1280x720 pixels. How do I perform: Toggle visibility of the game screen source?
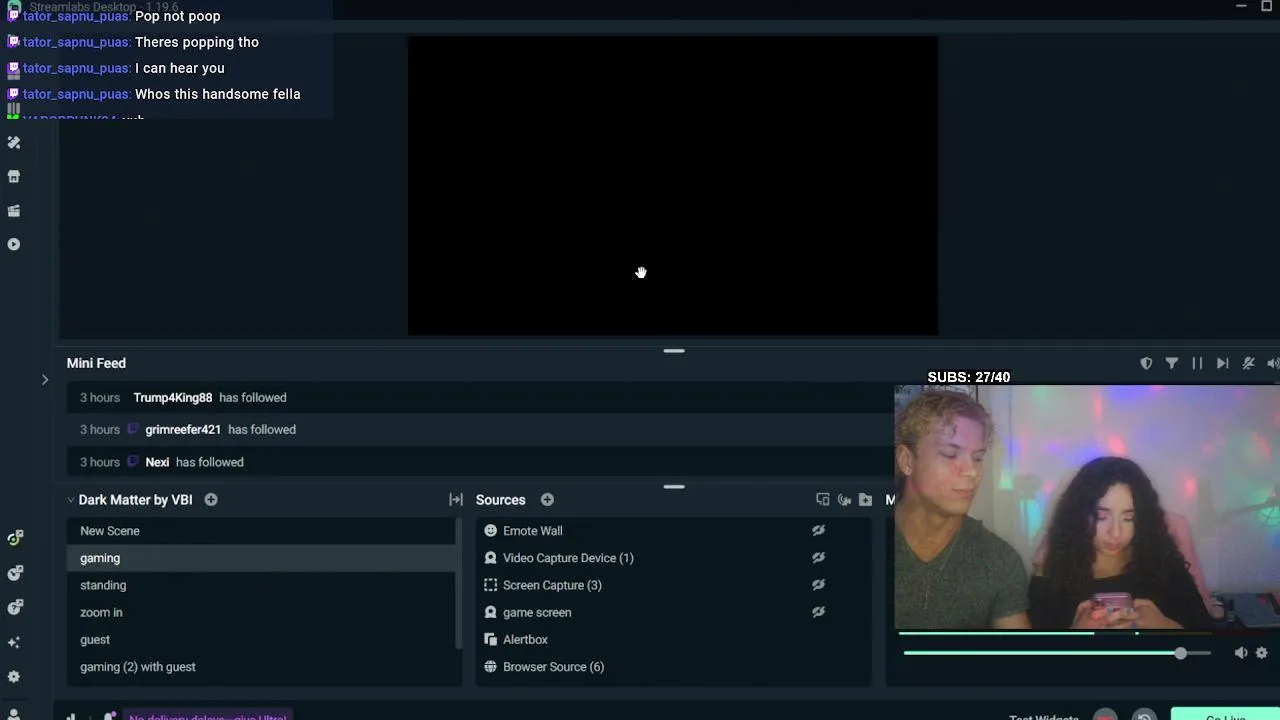tap(818, 612)
